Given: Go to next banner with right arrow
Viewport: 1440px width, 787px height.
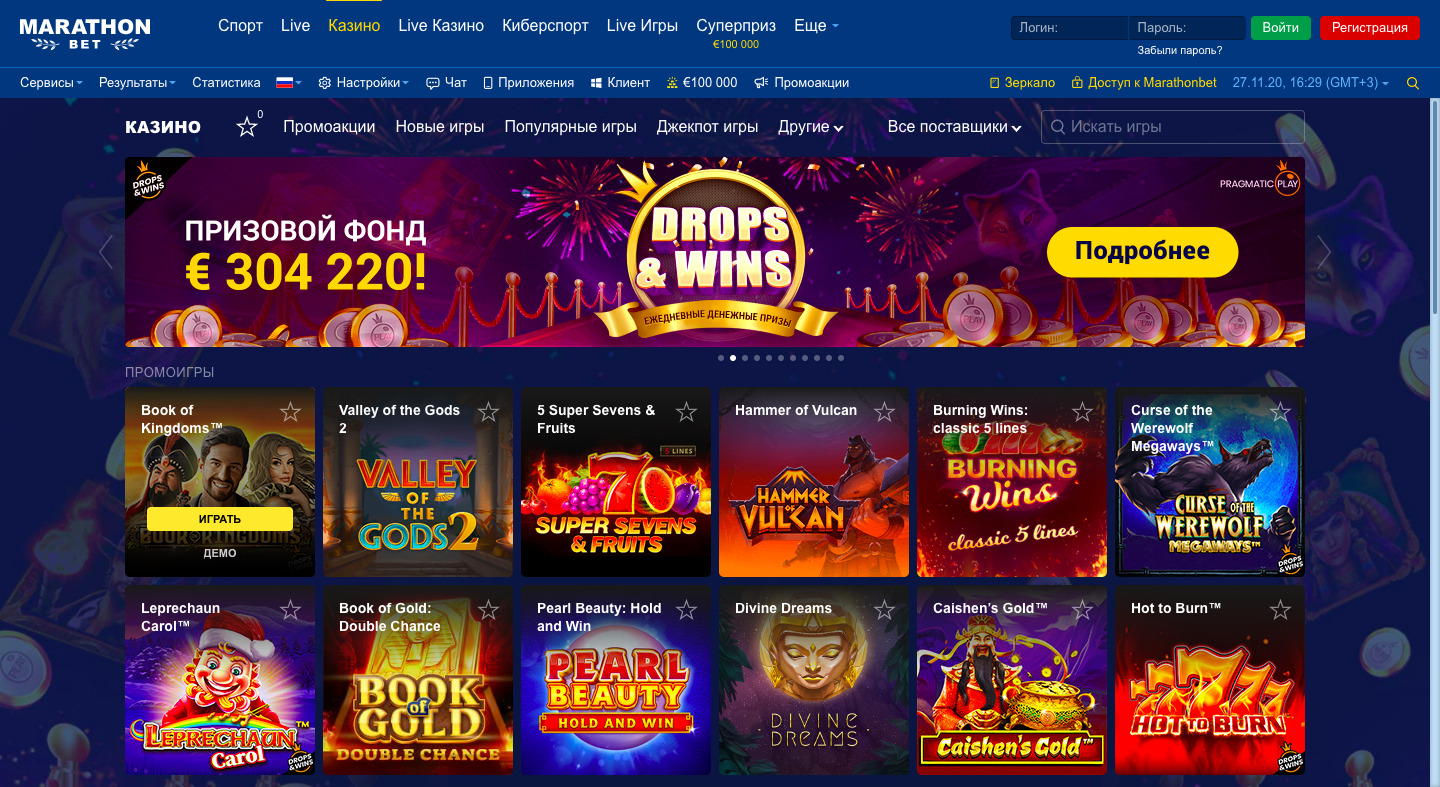Looking at the screenshot, I should 1324,252.
